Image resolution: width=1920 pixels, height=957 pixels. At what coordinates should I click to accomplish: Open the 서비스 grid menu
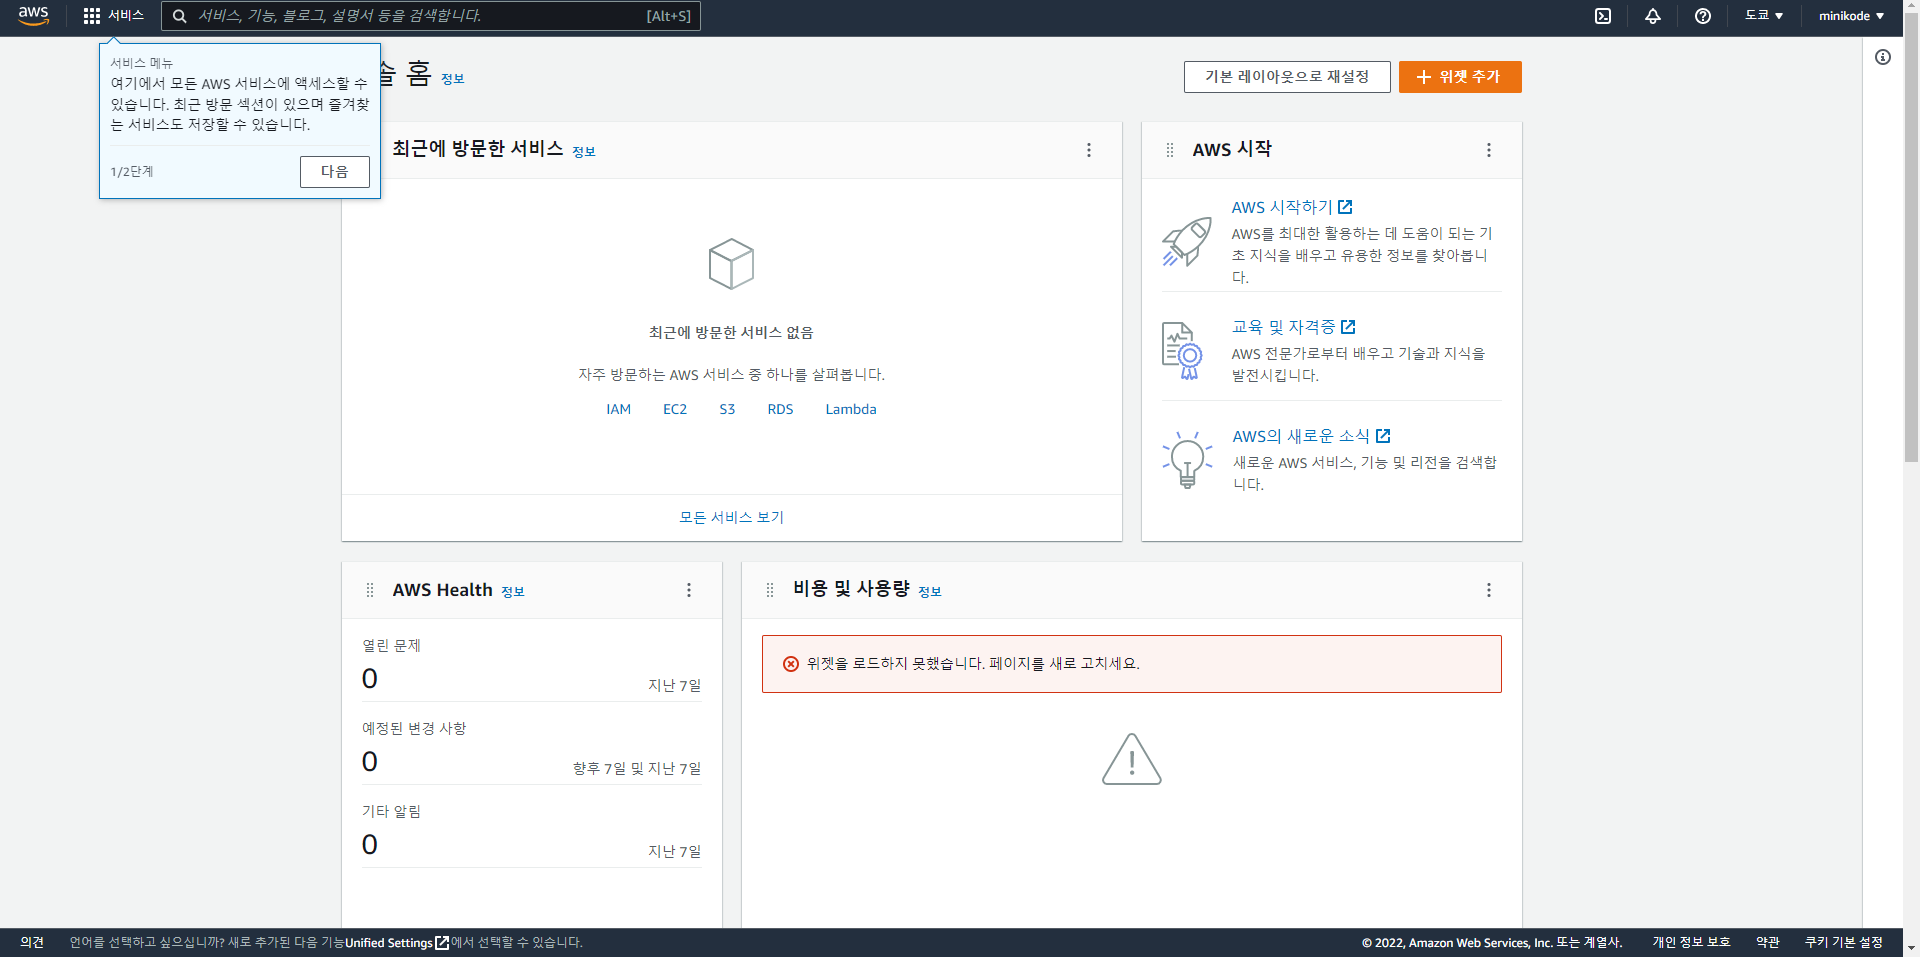pos(114,16)
